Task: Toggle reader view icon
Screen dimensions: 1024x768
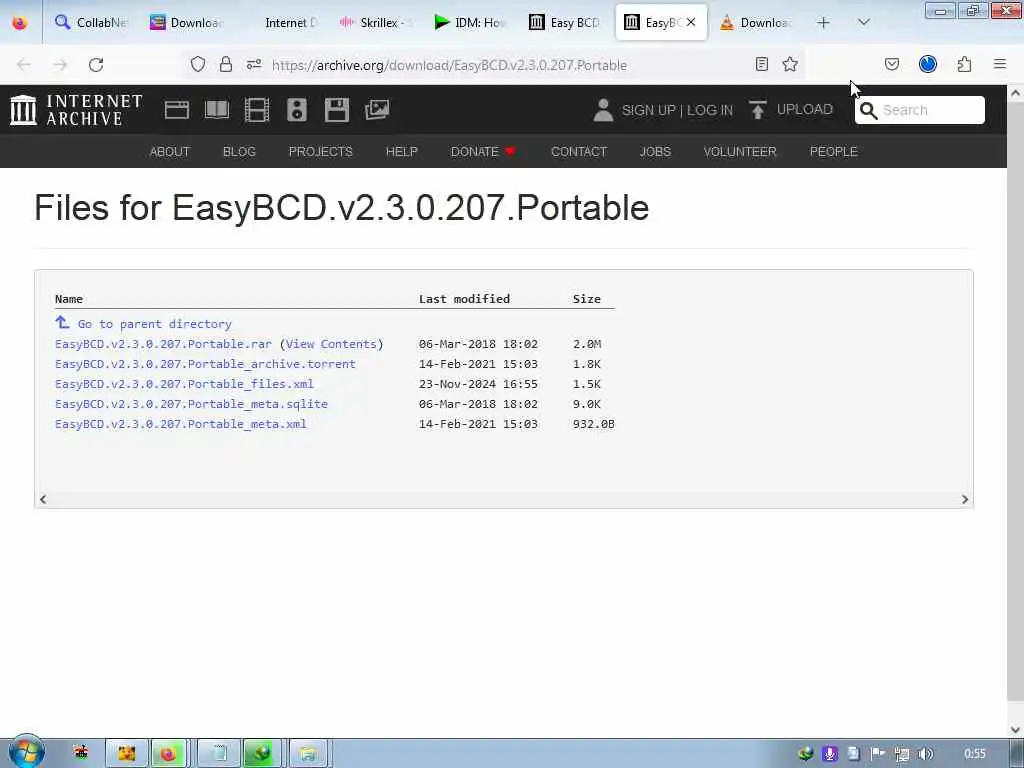Action: 761,64
